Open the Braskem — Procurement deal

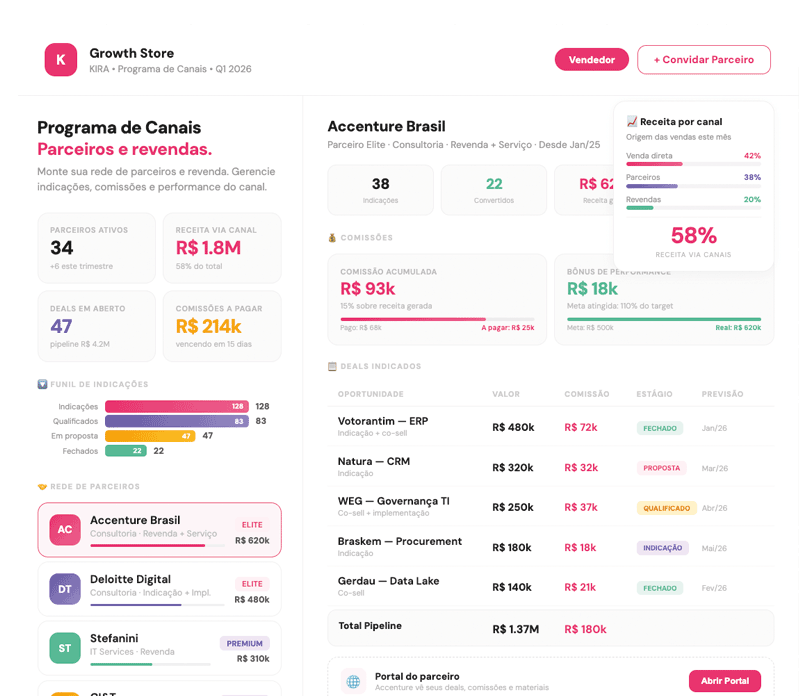(551, 547)
